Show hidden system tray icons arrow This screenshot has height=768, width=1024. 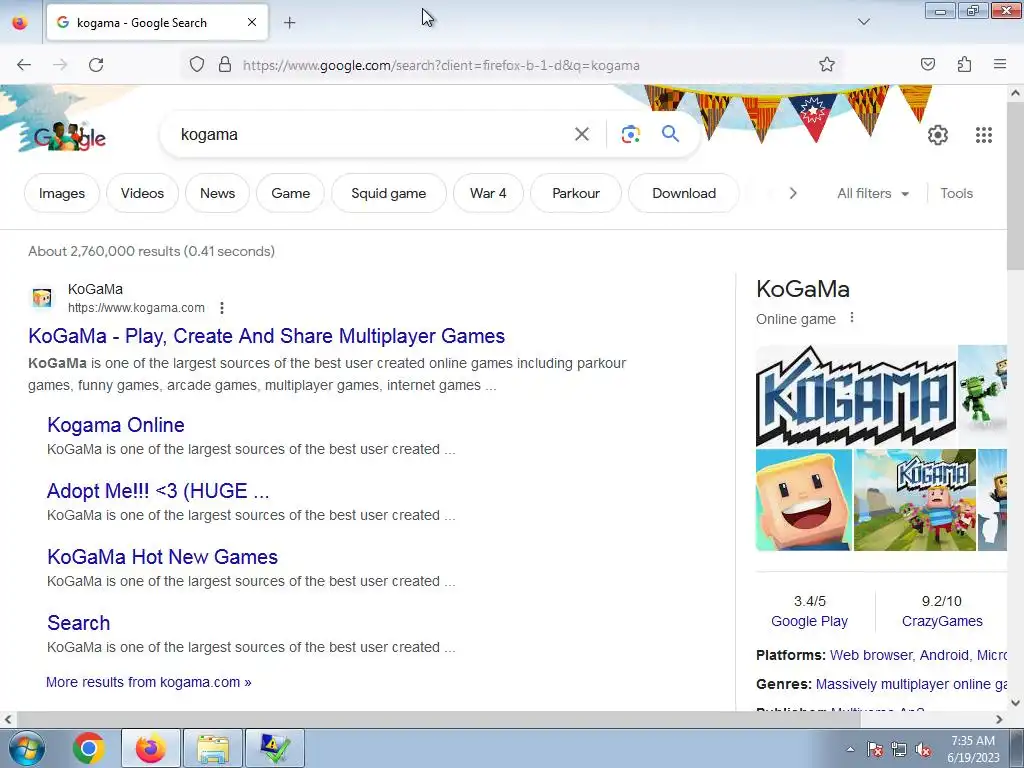pyautogui.click(x=850, y=749)
